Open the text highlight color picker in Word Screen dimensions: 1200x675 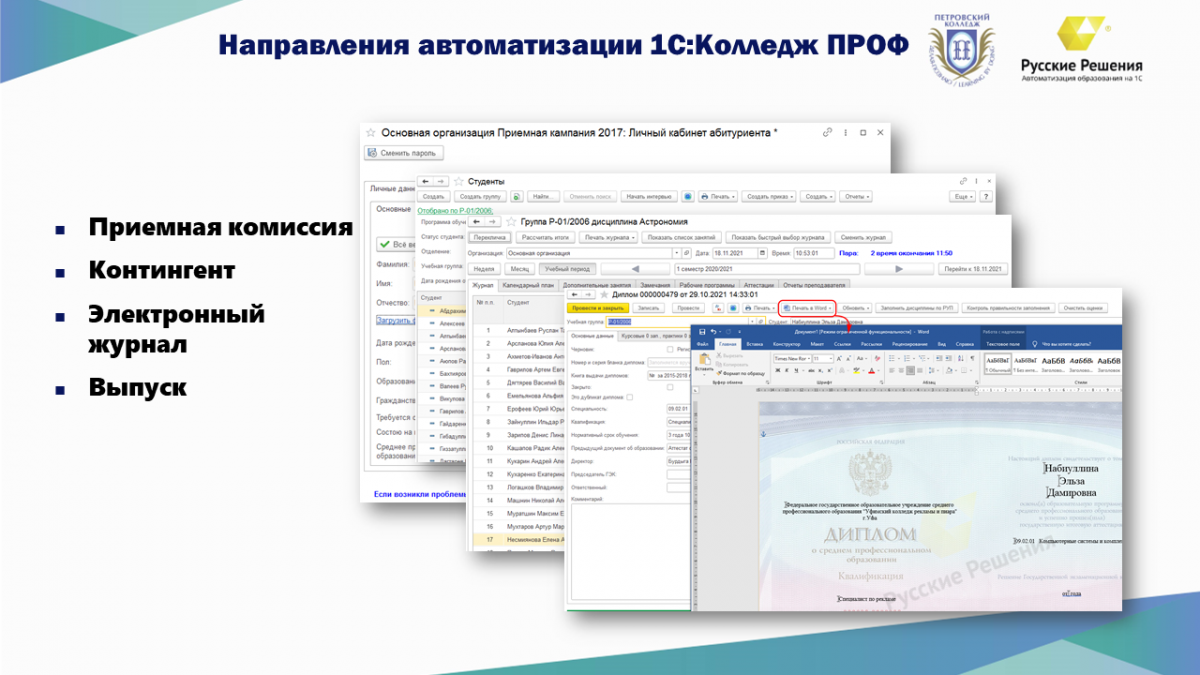tap(857, 370)
